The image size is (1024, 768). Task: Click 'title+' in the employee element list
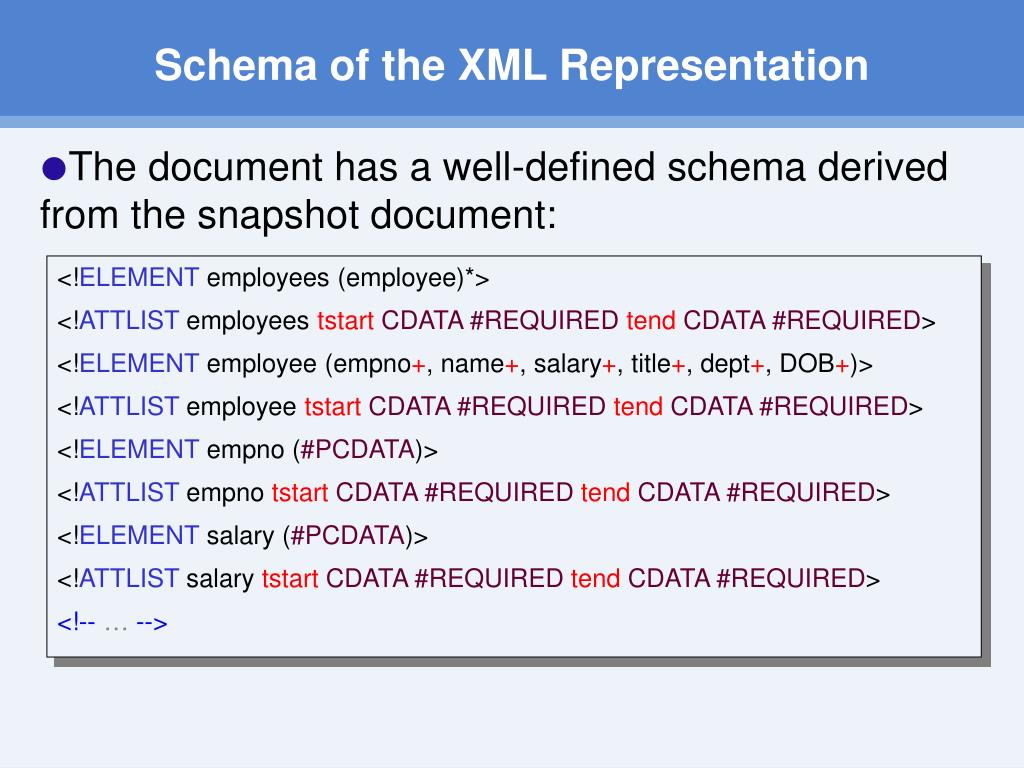(x=658, y=364)
